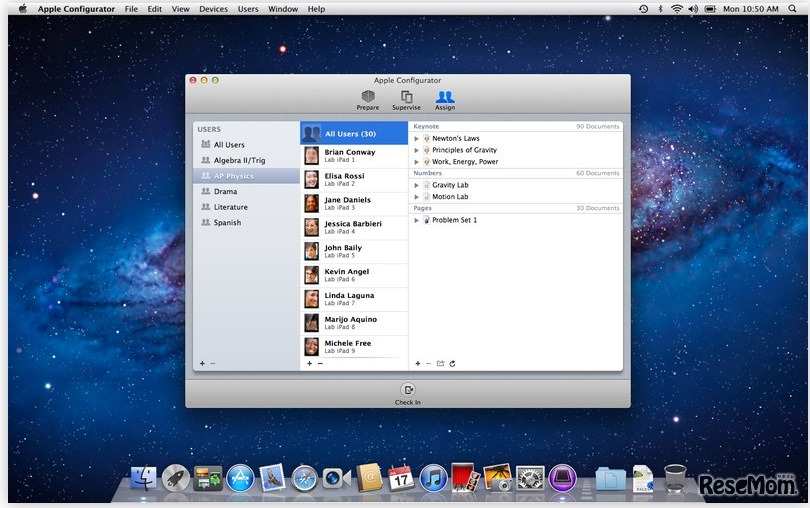Screen dimensions: 810x508
Task: Add a new group with sidebar plus
Action: [x=202, y=363]
